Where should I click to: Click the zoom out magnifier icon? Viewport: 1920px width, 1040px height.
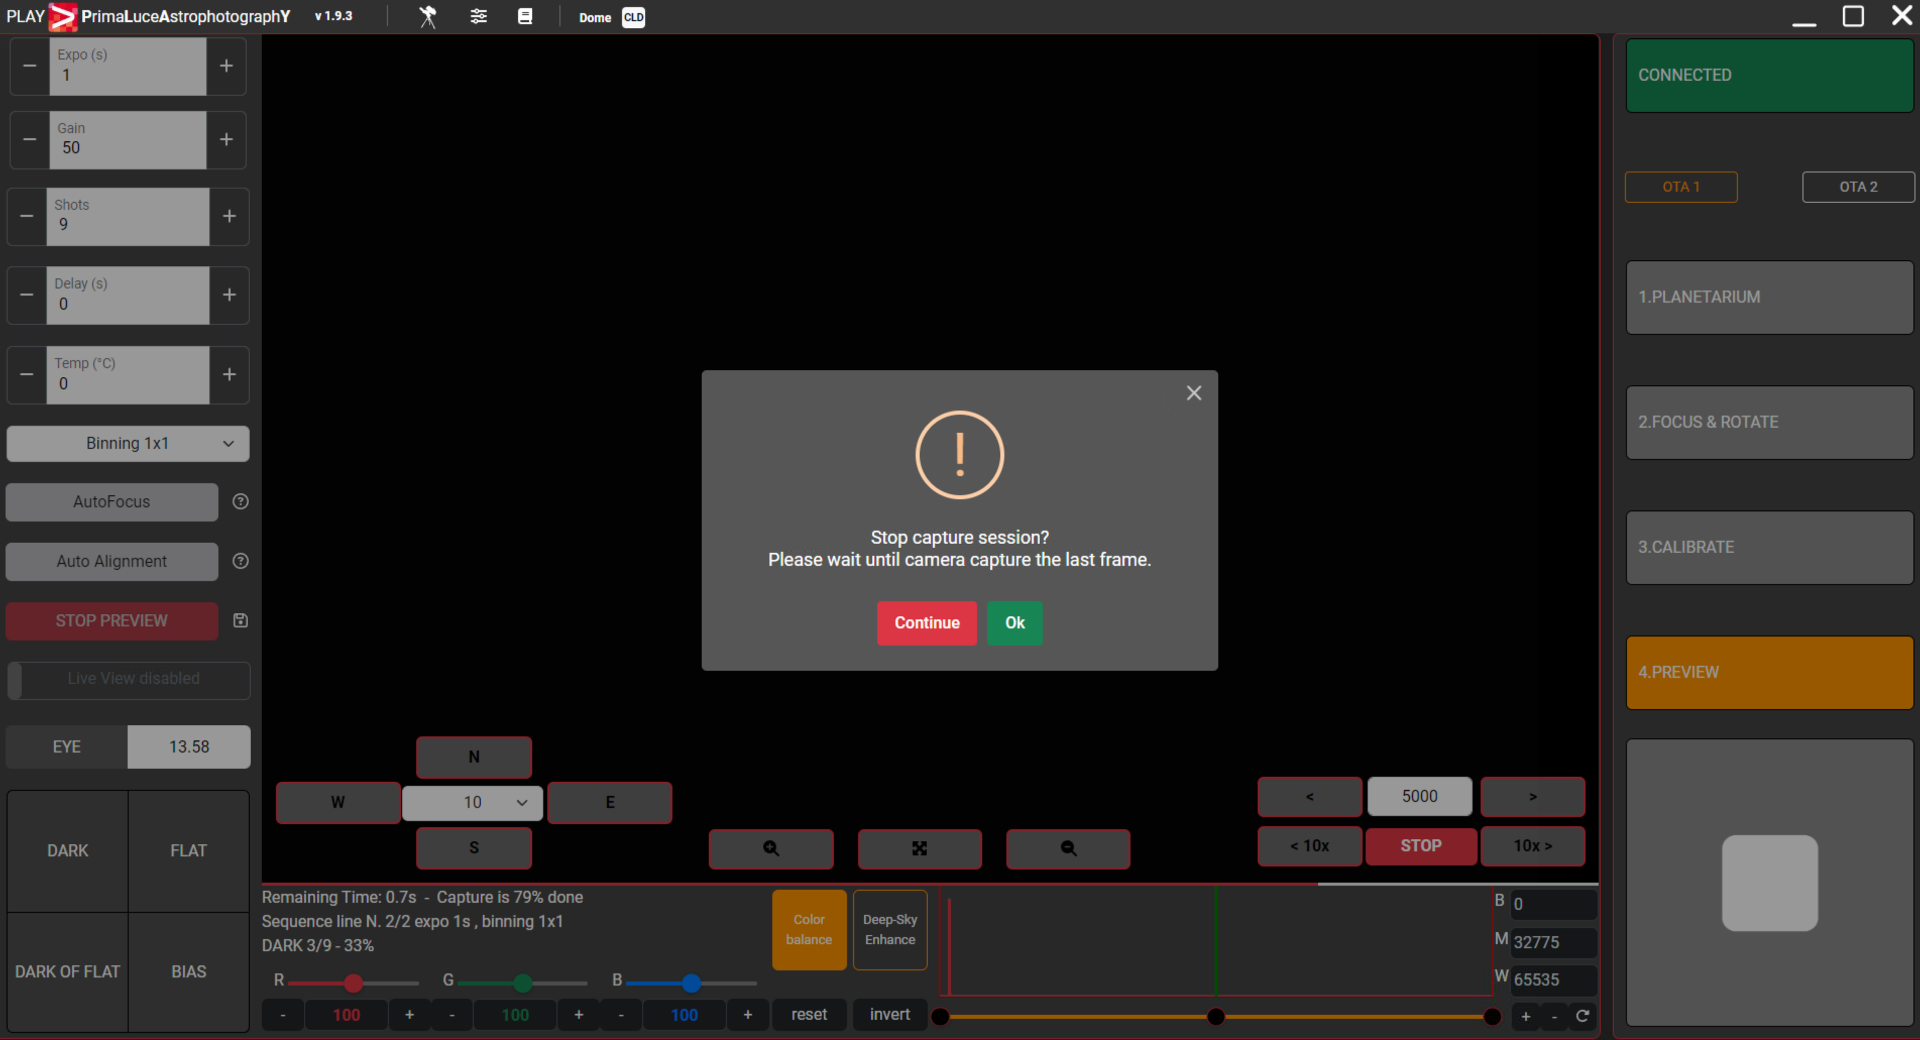coord(1068,849)
